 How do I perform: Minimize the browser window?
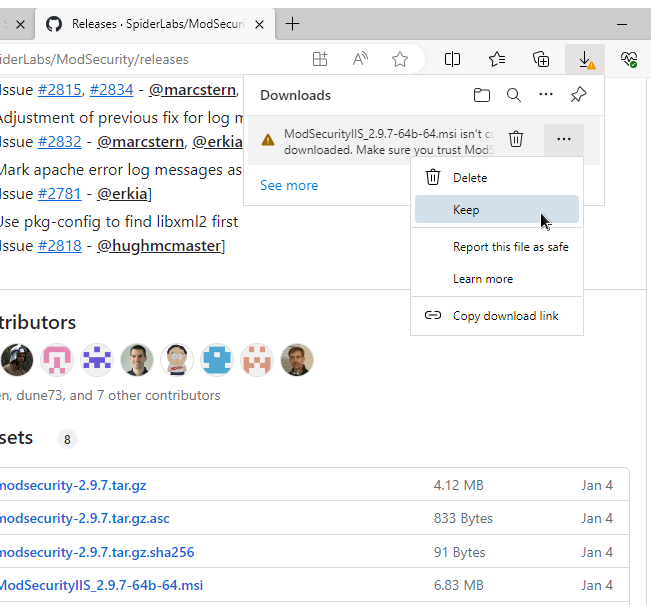622,24
